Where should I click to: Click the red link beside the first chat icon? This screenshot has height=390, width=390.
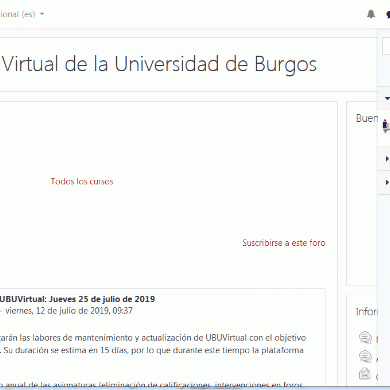[377, 340]
